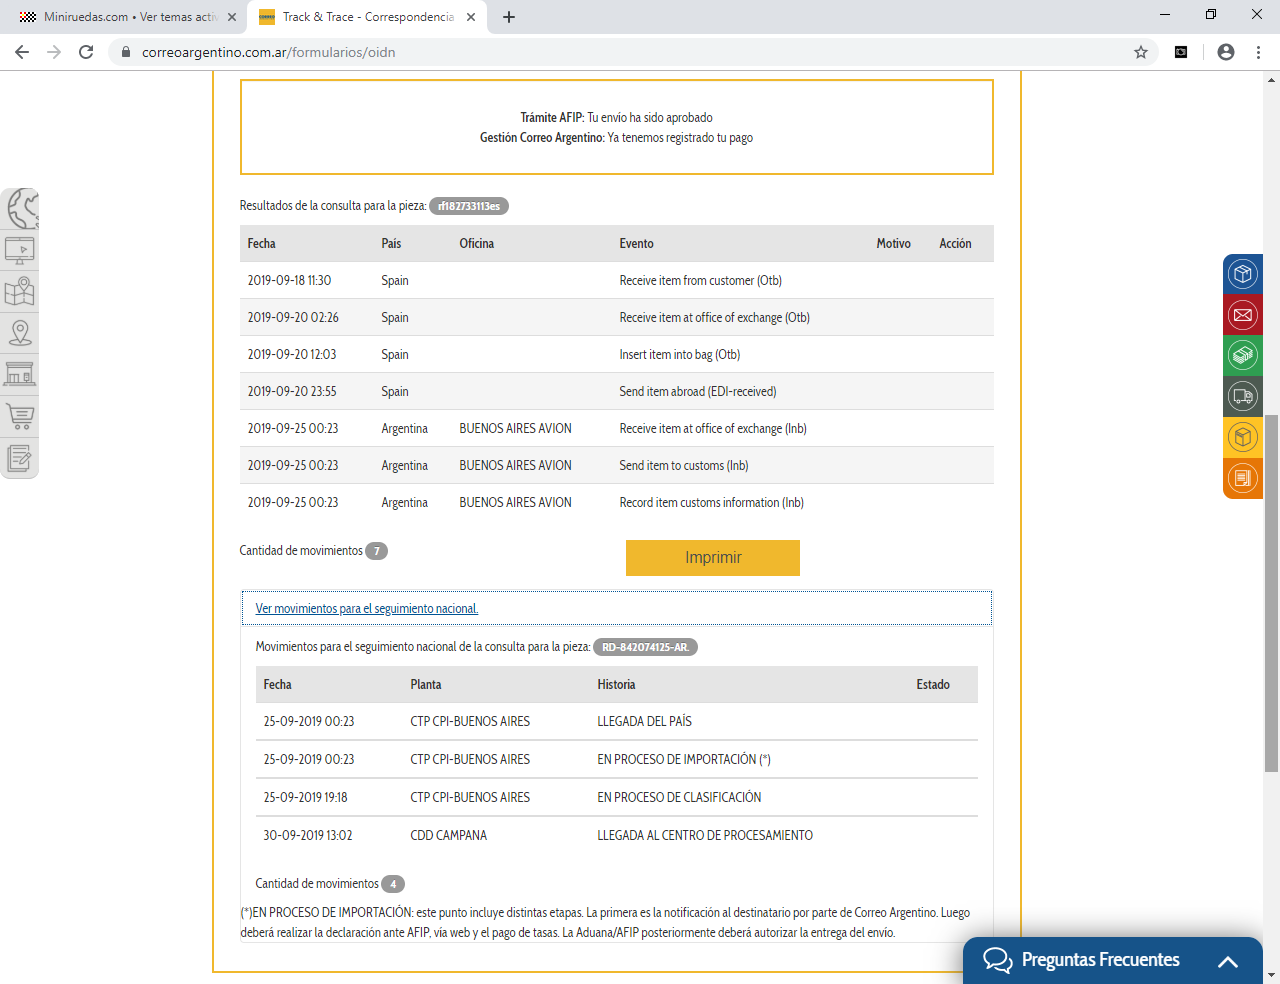Image resolution: width=1280 pixels, height=984 pixels.
Task: Click 'Ver movimientos para el seguimiento nacional' link
Action: point(367,609)
